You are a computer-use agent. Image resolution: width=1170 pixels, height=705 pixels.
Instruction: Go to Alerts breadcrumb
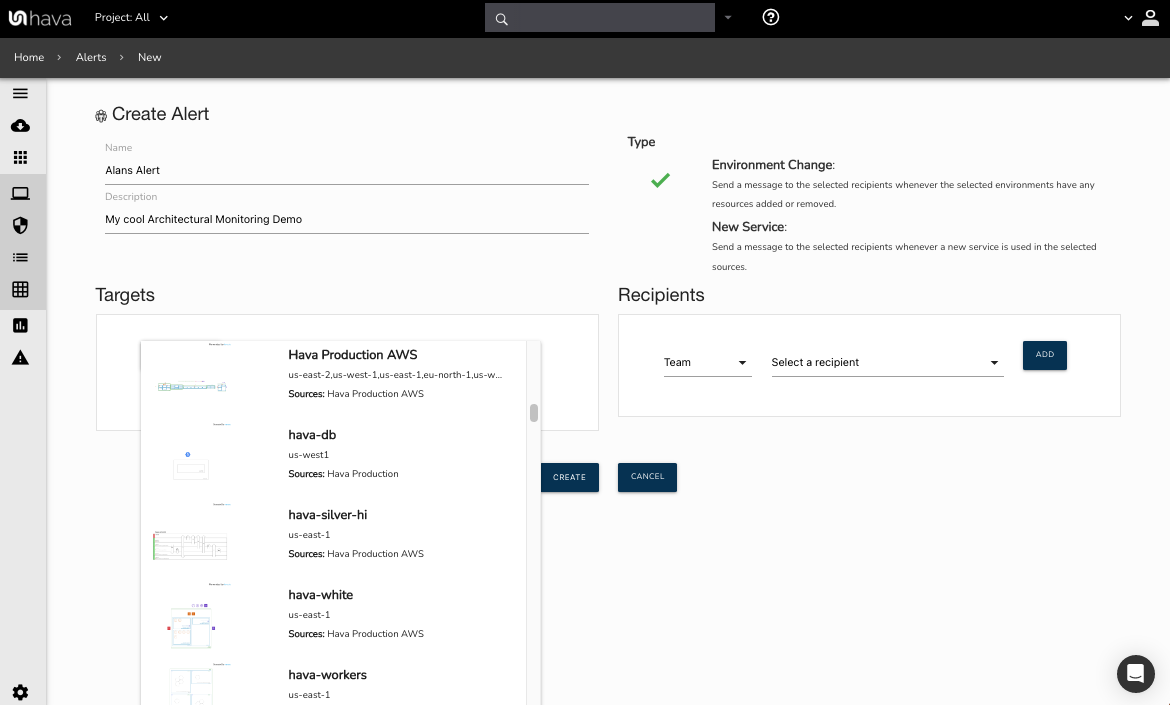pyautogui.click(x=91, y=57)
